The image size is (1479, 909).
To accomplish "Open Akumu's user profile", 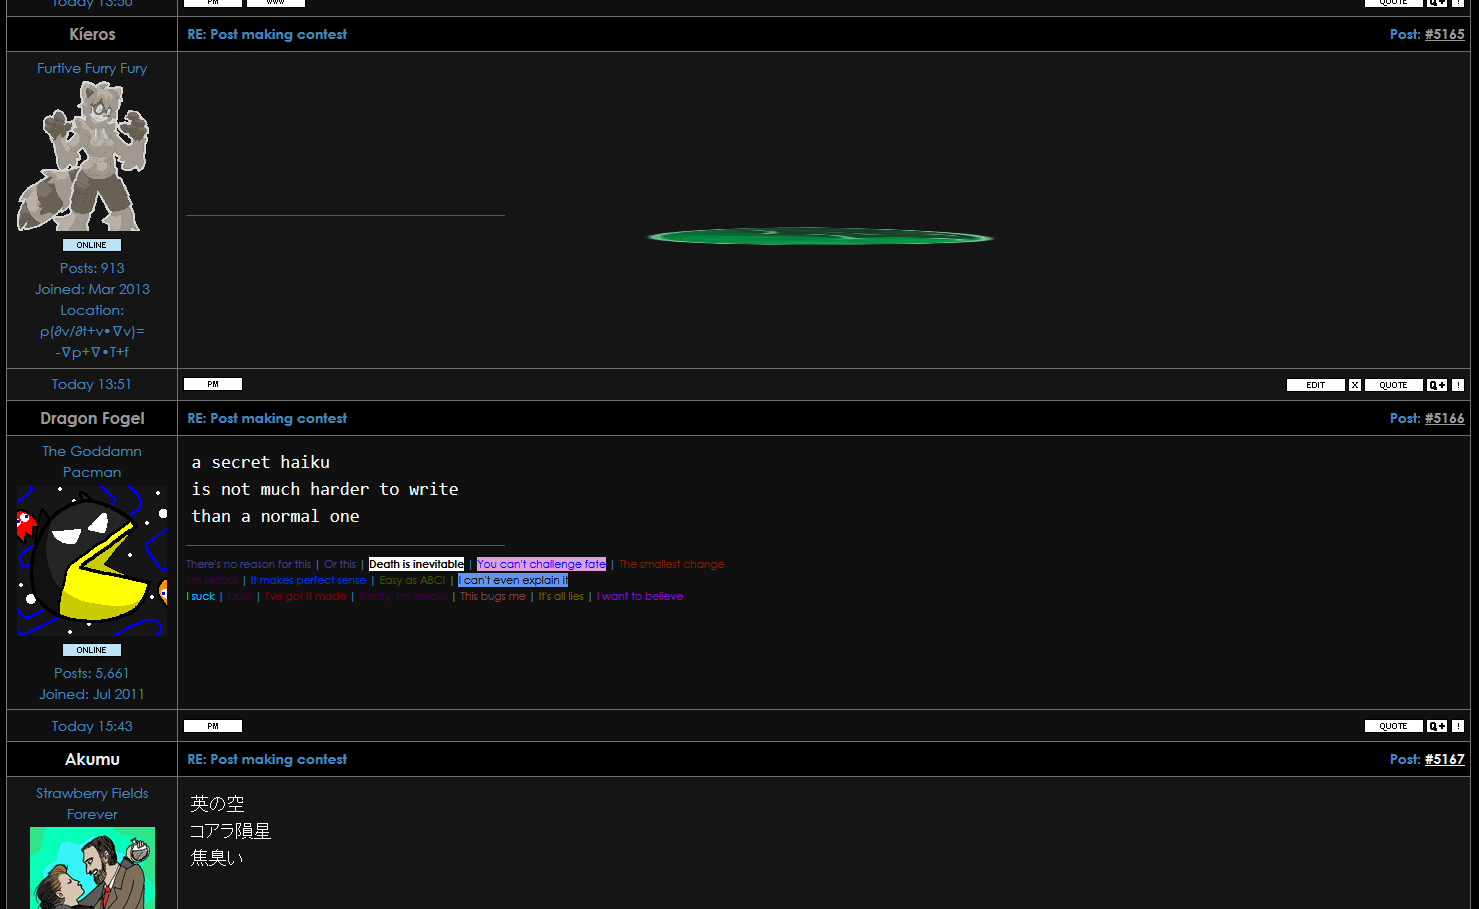I will point(92,759).
